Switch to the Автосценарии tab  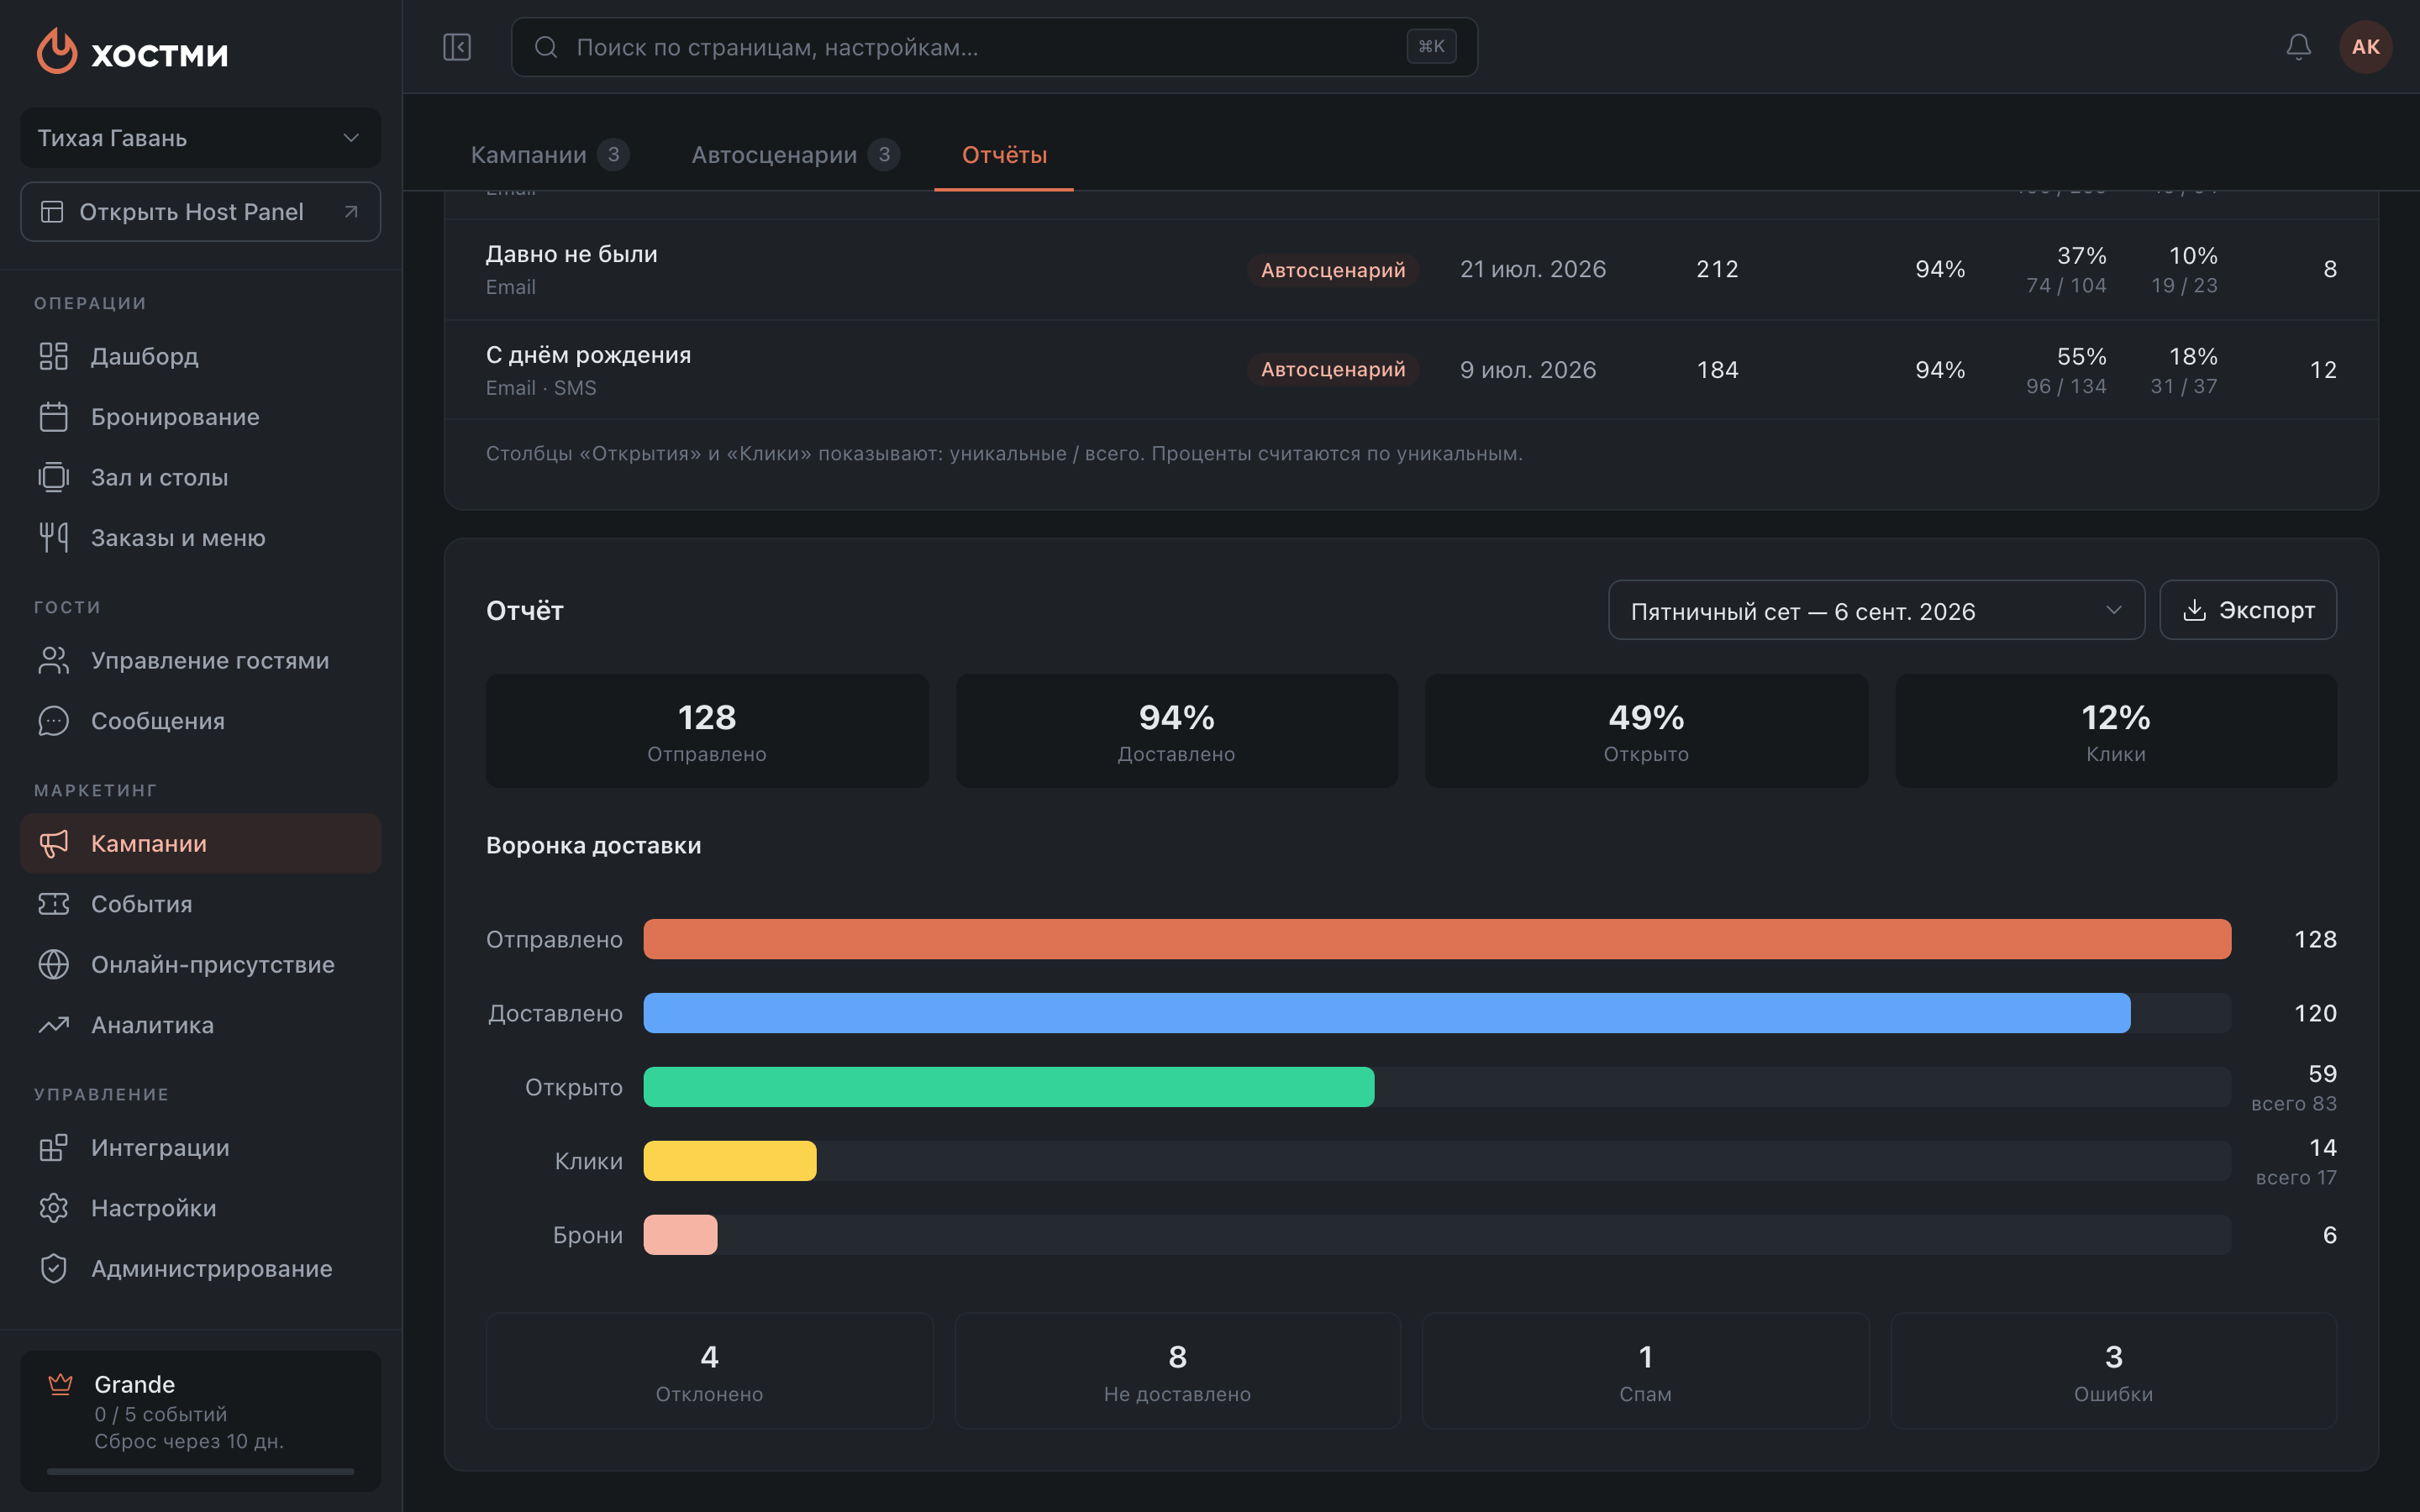coord(795,155)
